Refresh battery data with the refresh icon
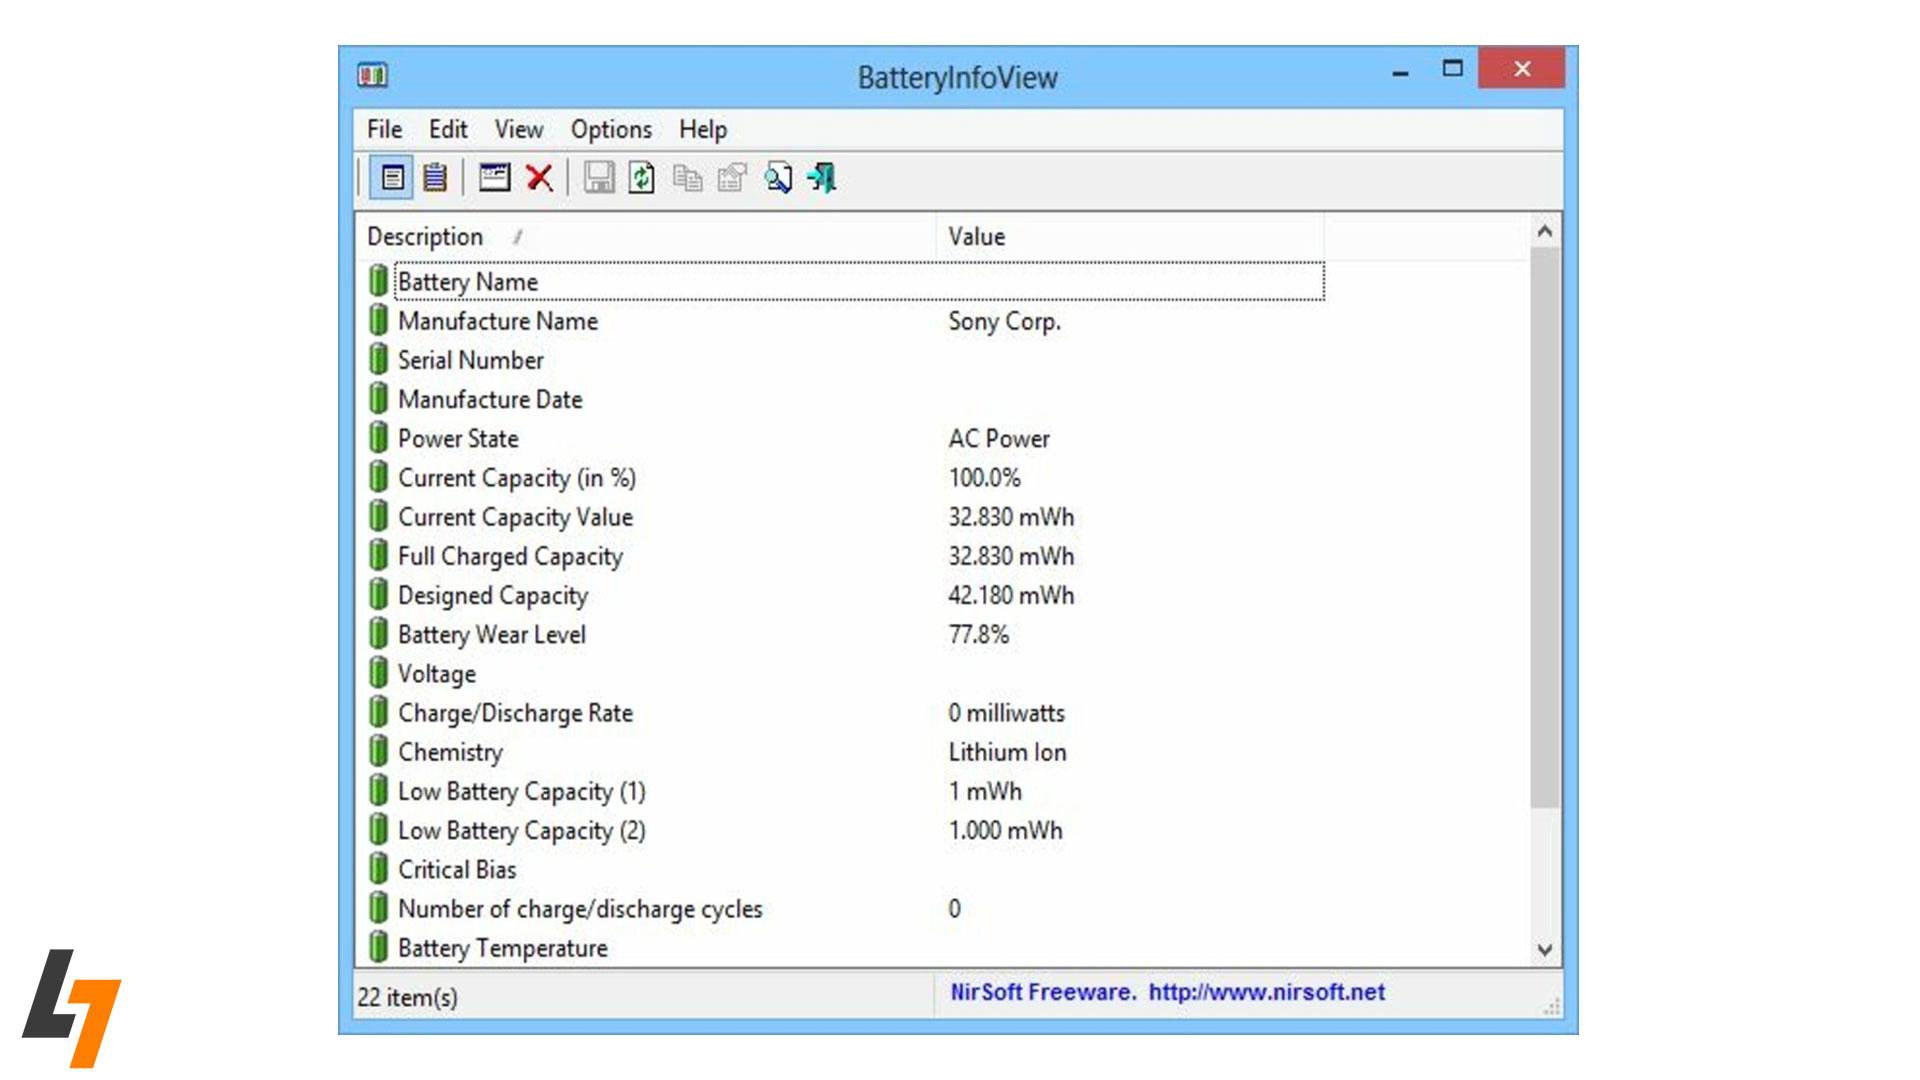1920x1080 pixels. click(641, 178)
